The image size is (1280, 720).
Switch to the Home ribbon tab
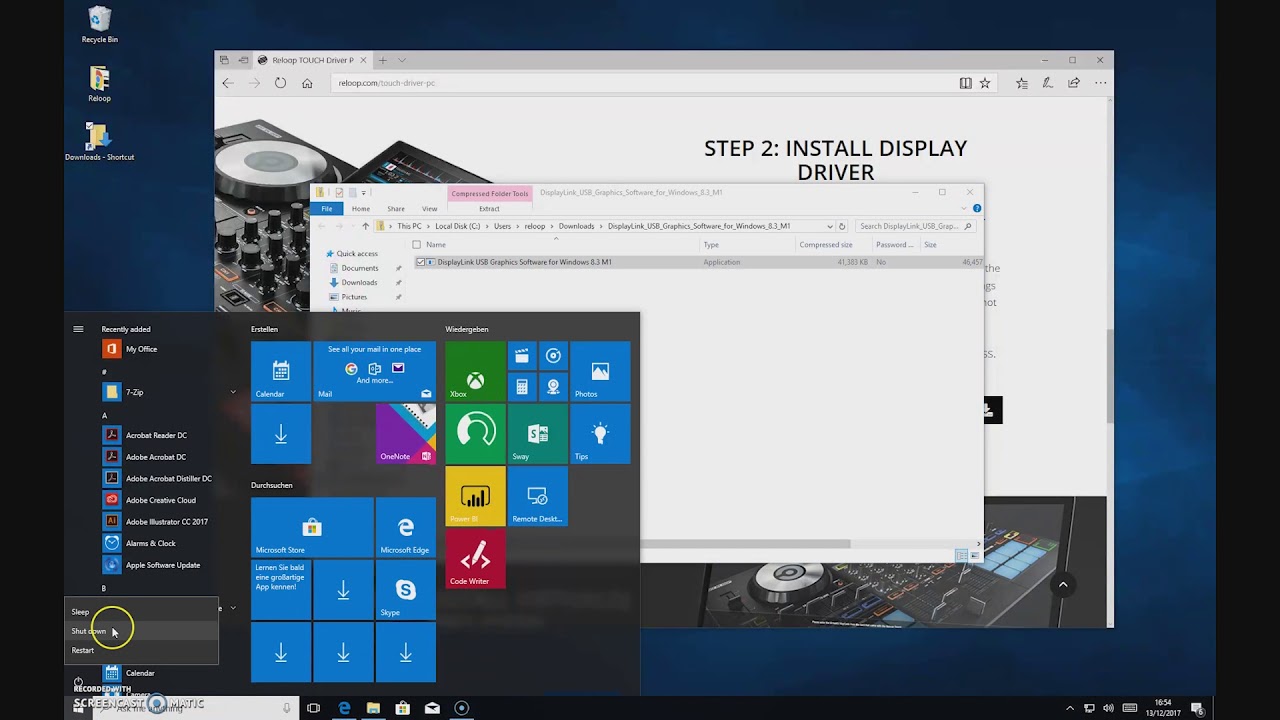361,209
